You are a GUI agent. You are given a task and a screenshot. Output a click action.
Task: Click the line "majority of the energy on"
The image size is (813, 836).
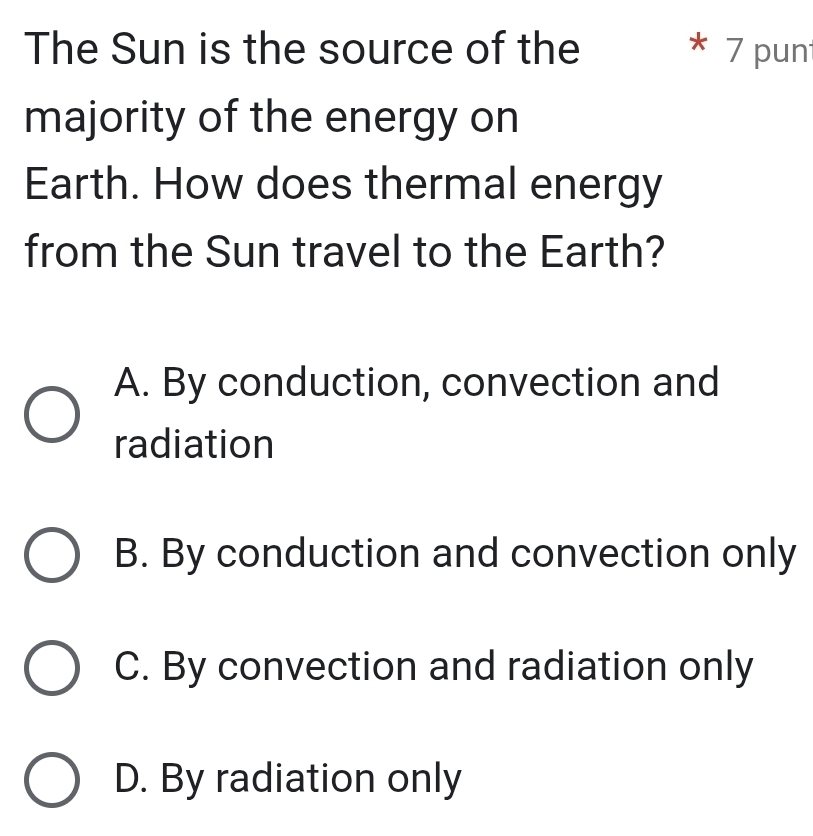pos(272,119)
